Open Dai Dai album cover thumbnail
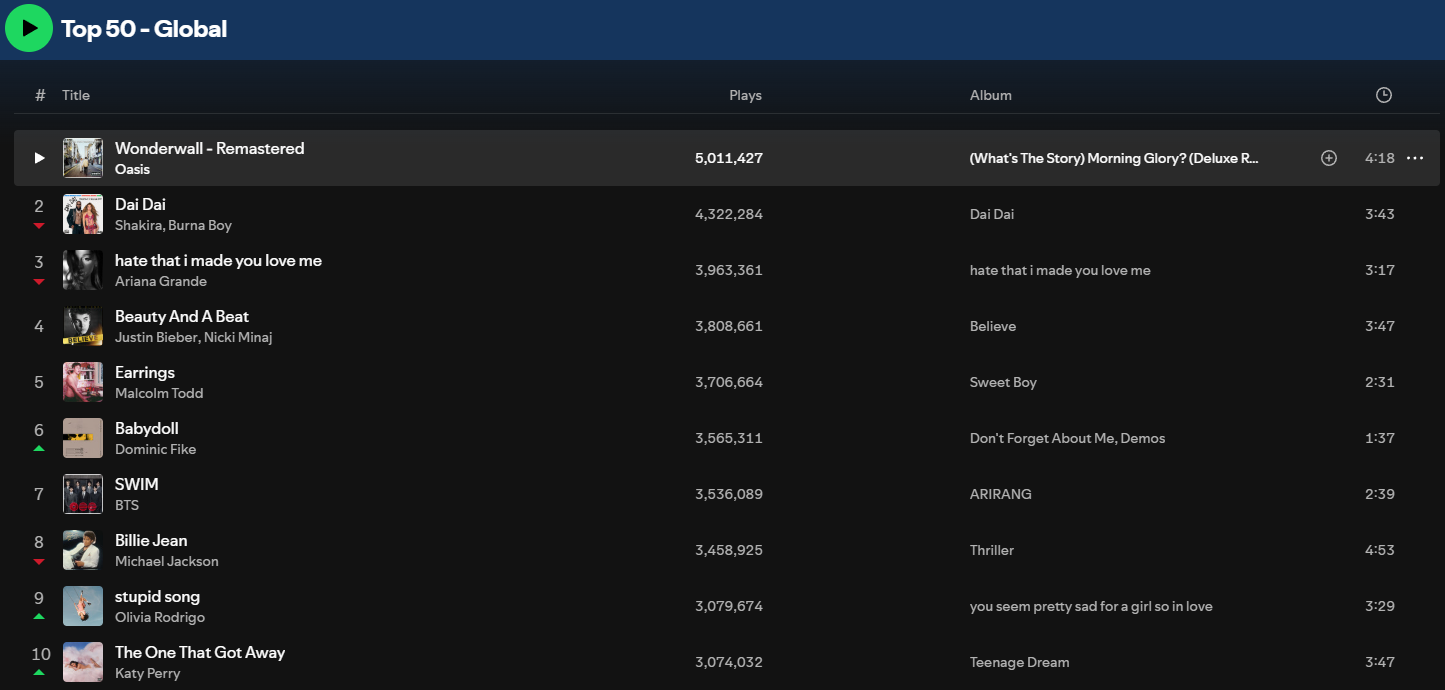Image resolution: width=1445 pixels, height=690 pixels. tap(83, 214)
